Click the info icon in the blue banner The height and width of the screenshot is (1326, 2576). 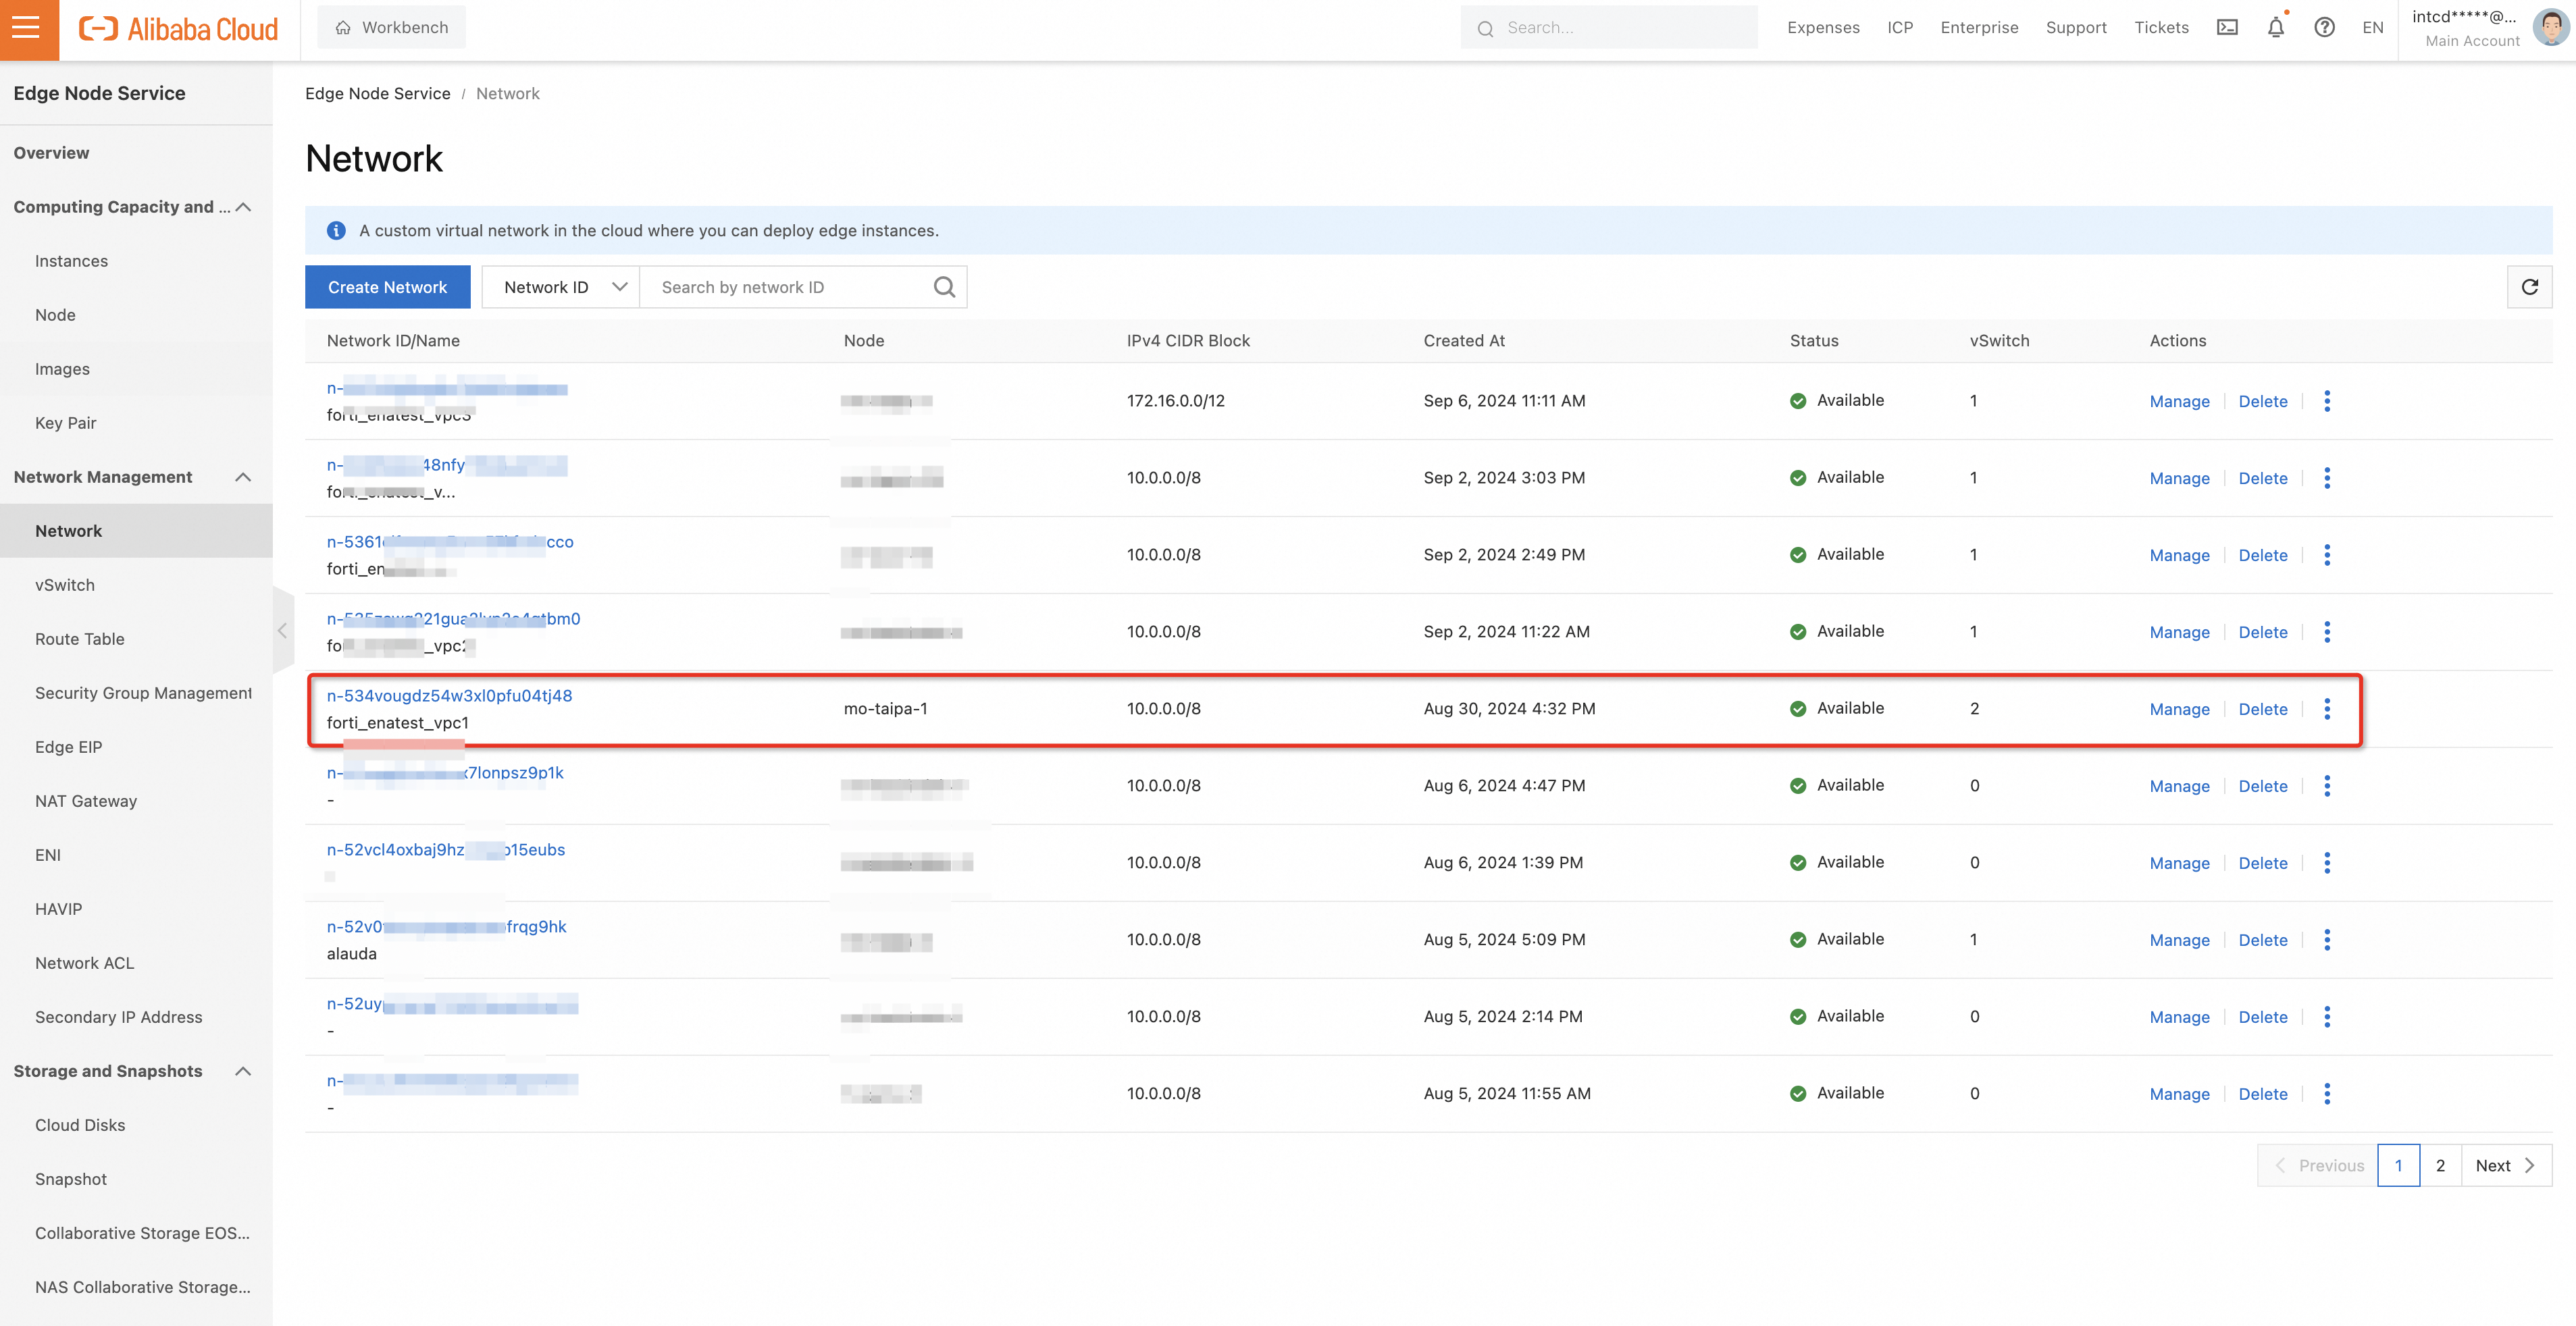coord(336,231)
